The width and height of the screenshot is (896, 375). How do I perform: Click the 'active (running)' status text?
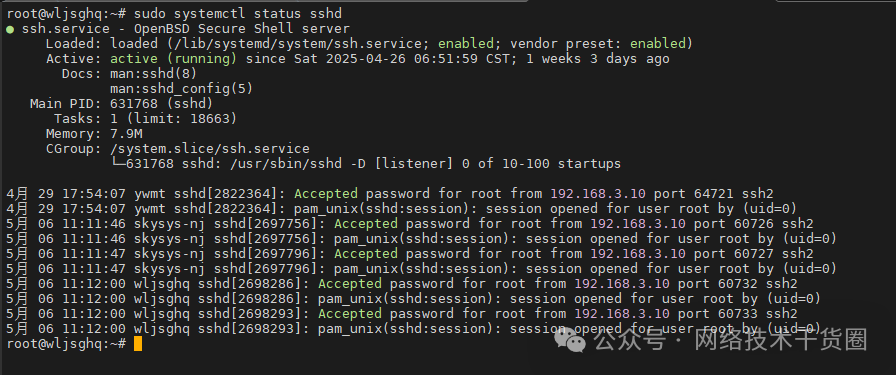(173, 59)
